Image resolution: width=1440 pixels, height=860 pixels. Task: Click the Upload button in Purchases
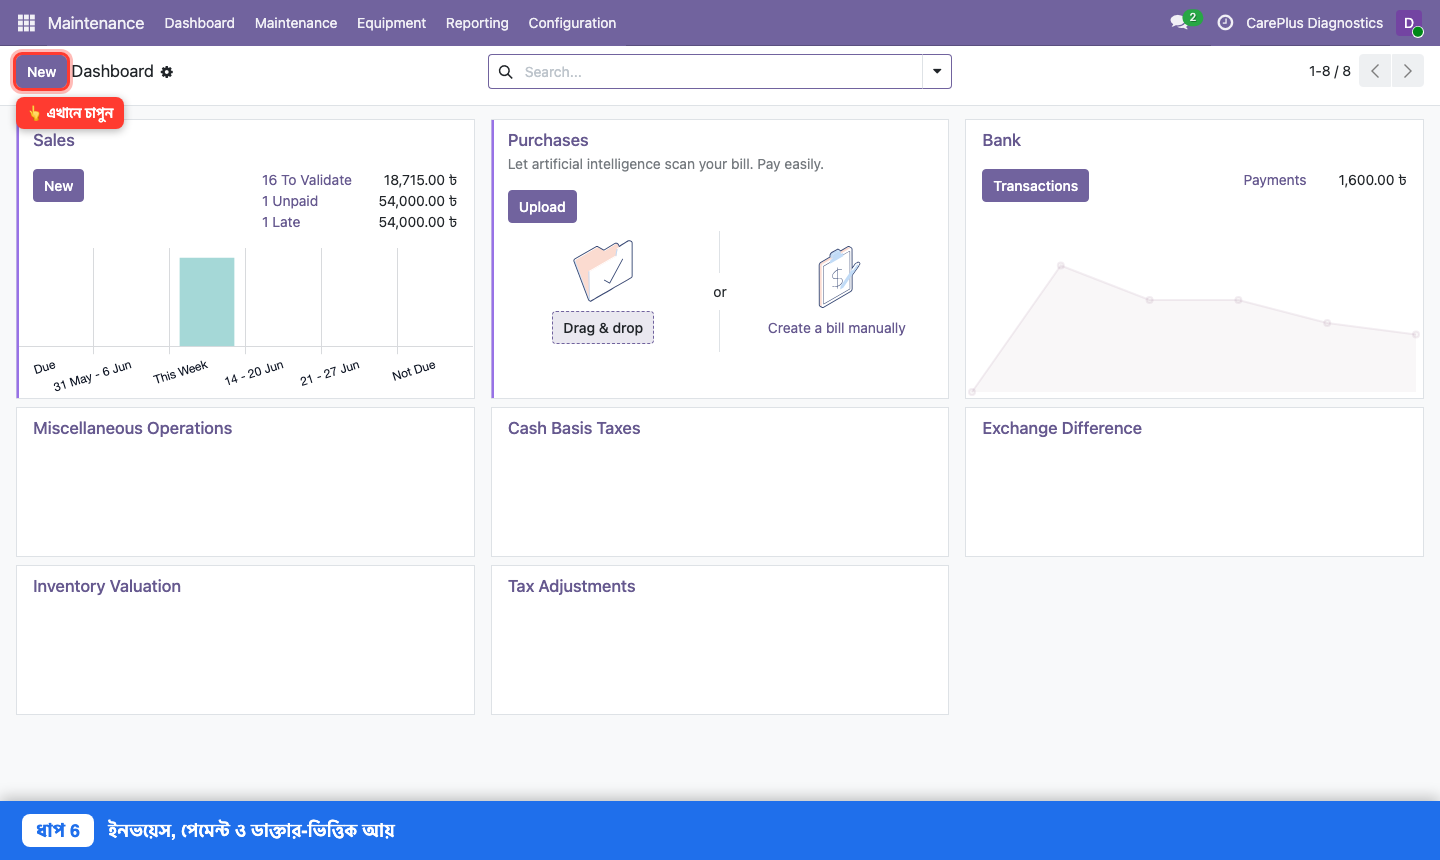tap(542, 207)
